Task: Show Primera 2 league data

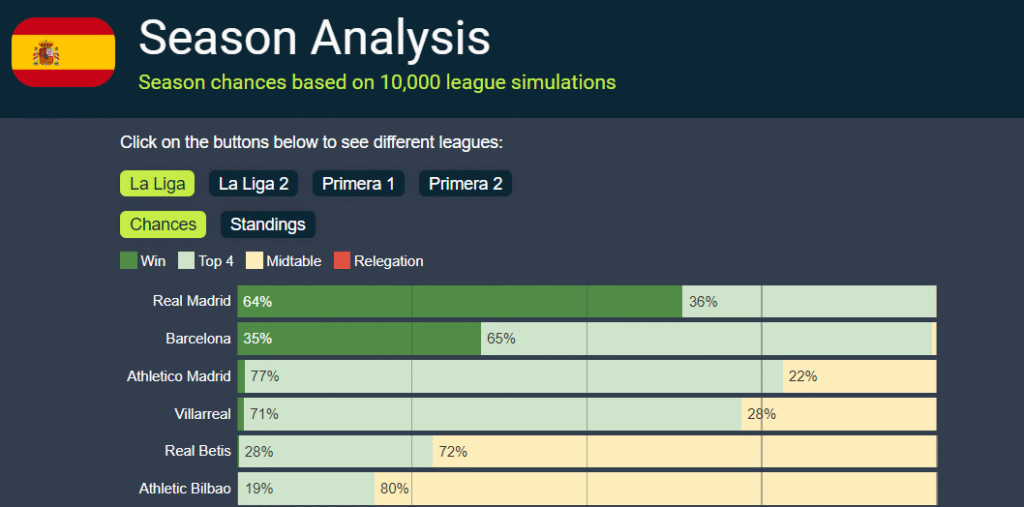Action: pyautogui.click(x=465, y=184)
